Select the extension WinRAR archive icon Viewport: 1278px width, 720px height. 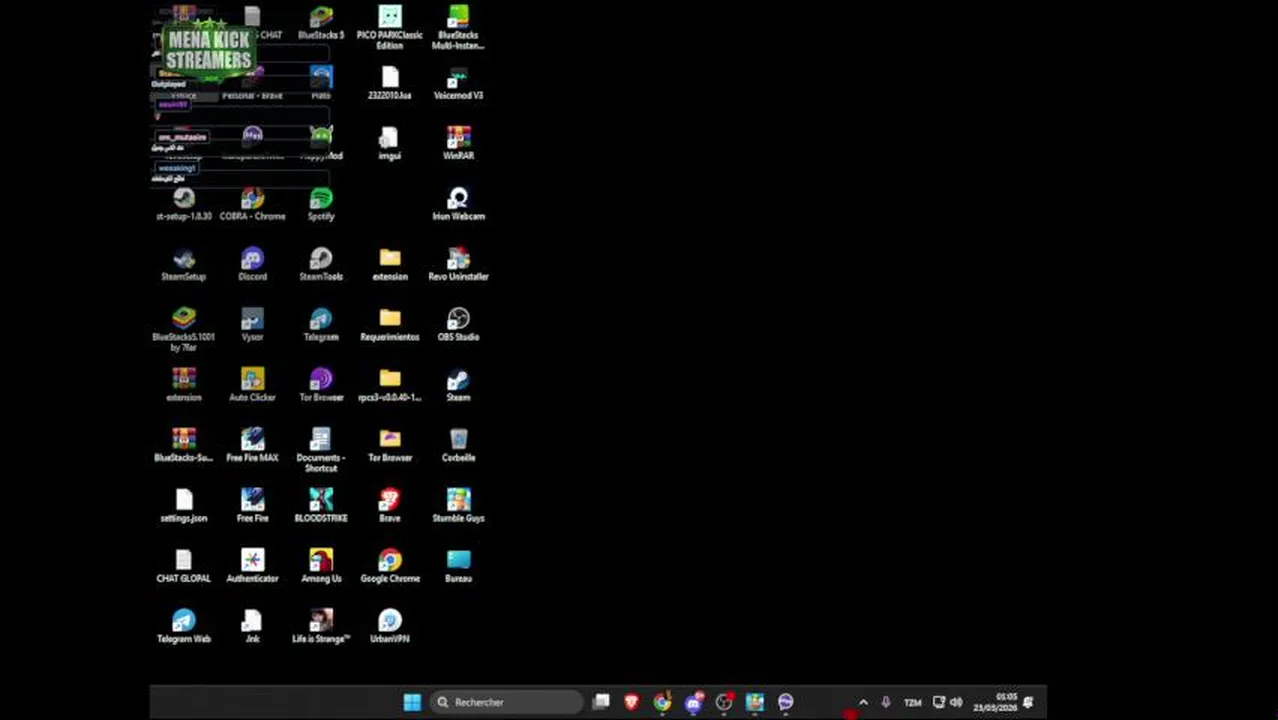(184, 385)
